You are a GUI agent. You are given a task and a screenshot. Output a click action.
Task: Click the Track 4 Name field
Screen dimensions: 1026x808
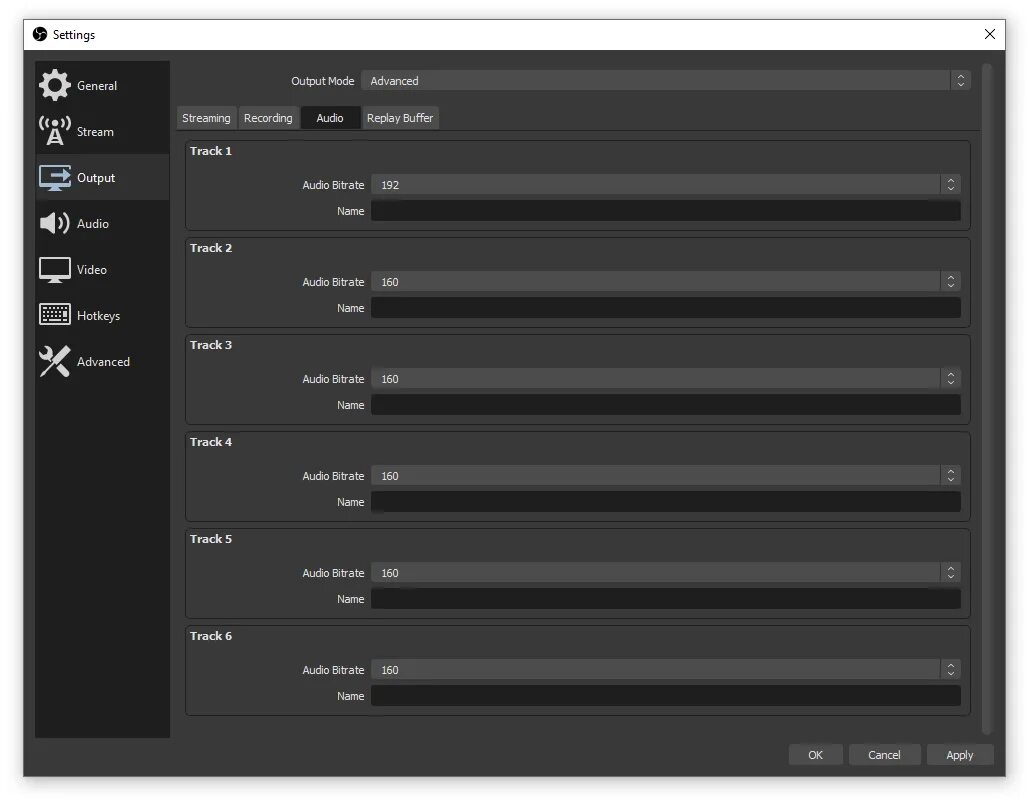tap(665, 502)
